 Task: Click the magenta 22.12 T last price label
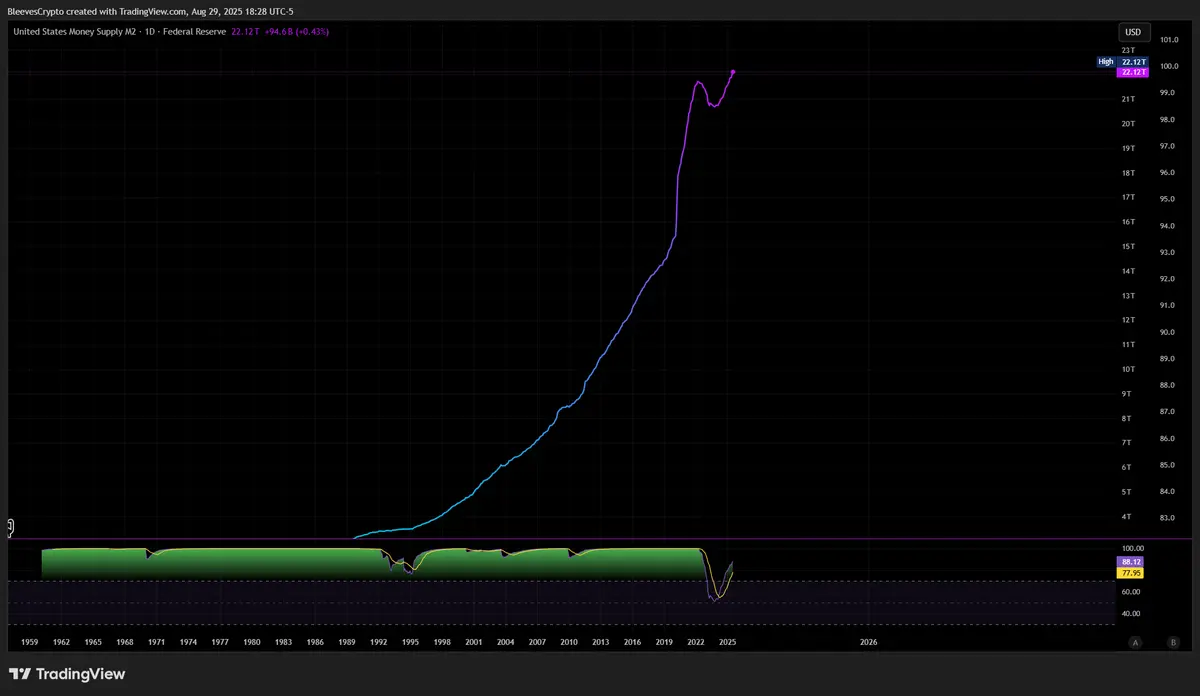point(1134,72)
